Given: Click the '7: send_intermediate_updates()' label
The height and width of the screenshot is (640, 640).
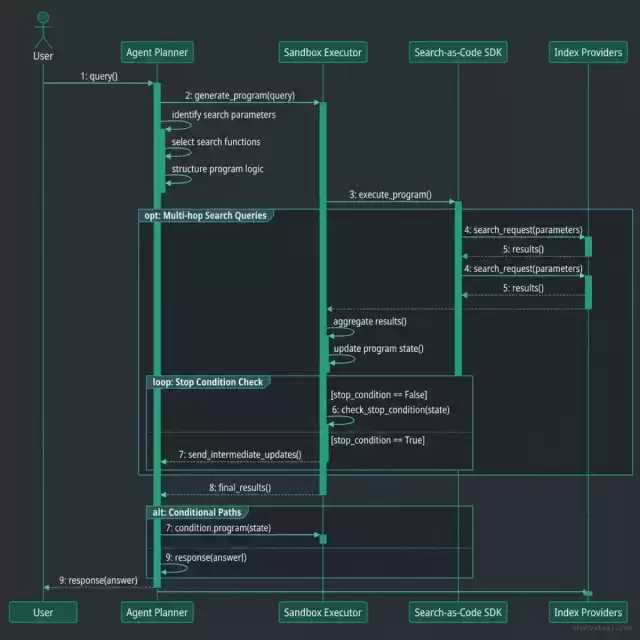Looking at the screenshot, I should (240, 455).
